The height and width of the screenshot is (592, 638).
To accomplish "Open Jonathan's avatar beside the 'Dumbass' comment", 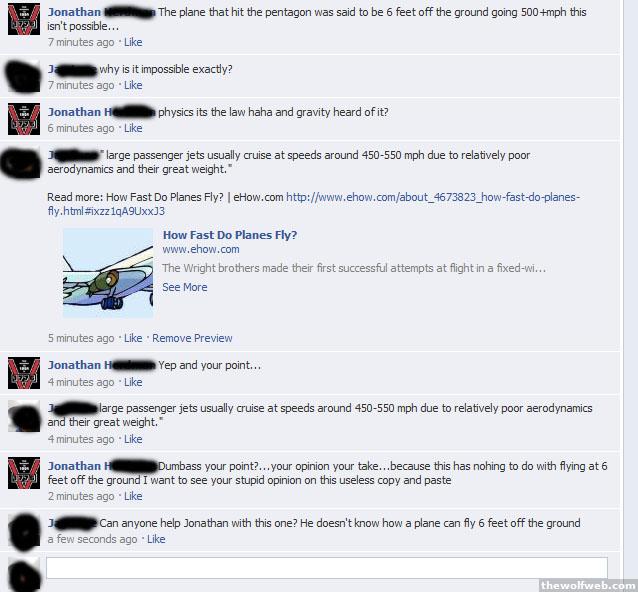I will click(x=24, y=473).
